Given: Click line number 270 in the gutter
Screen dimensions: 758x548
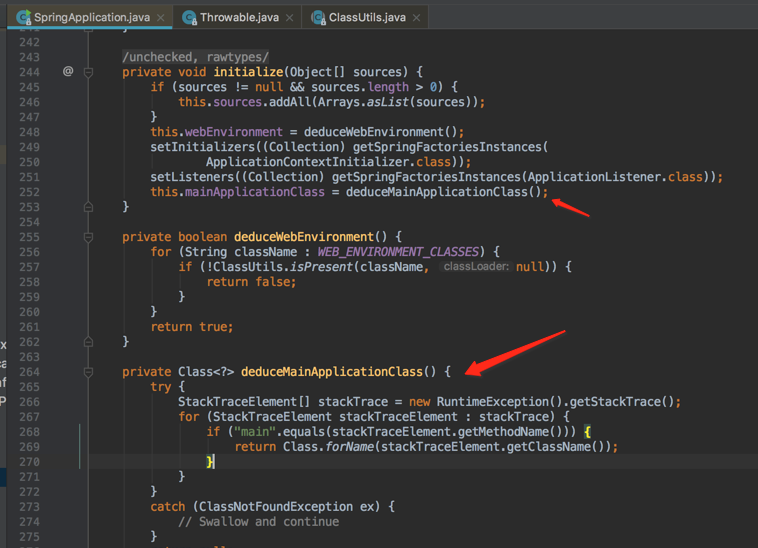Looking at the screenshot, I should (x=29, y=462).
